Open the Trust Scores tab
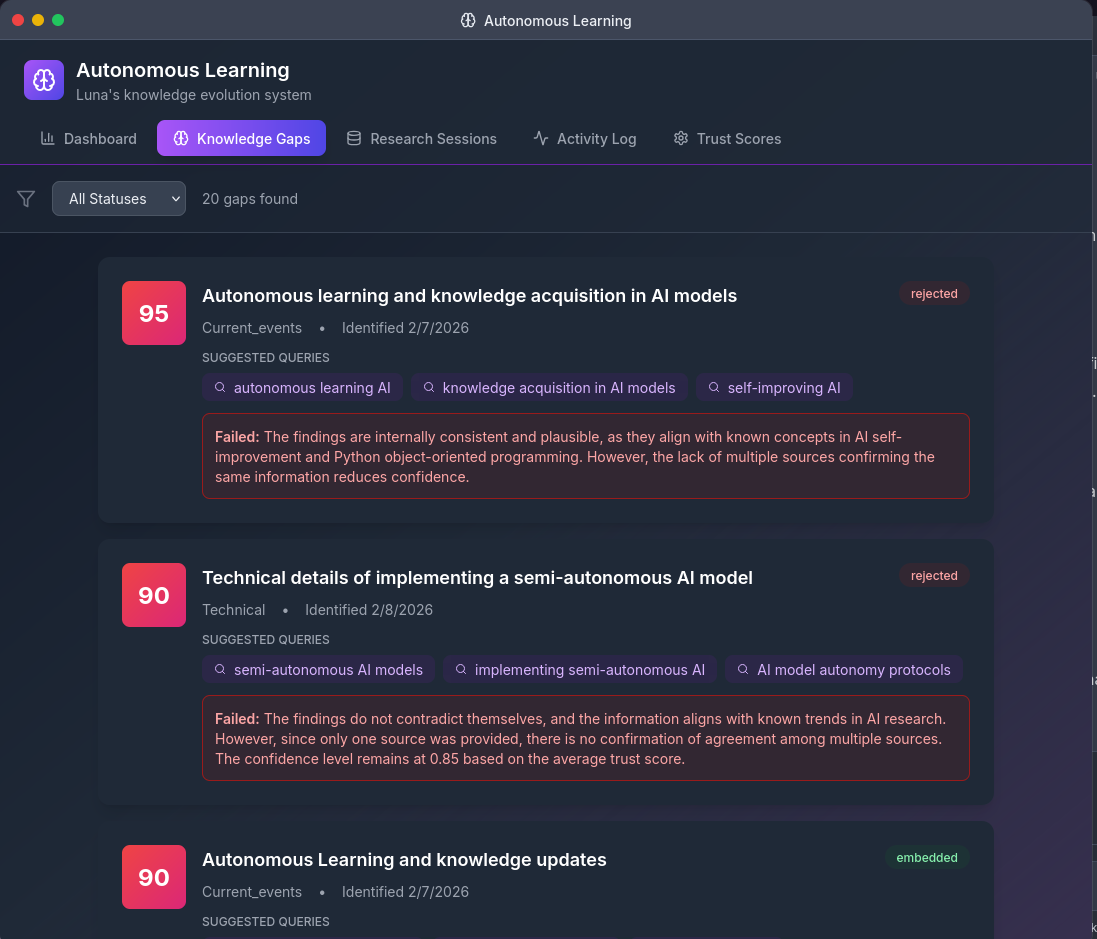1097x939 pixels. 728,139
